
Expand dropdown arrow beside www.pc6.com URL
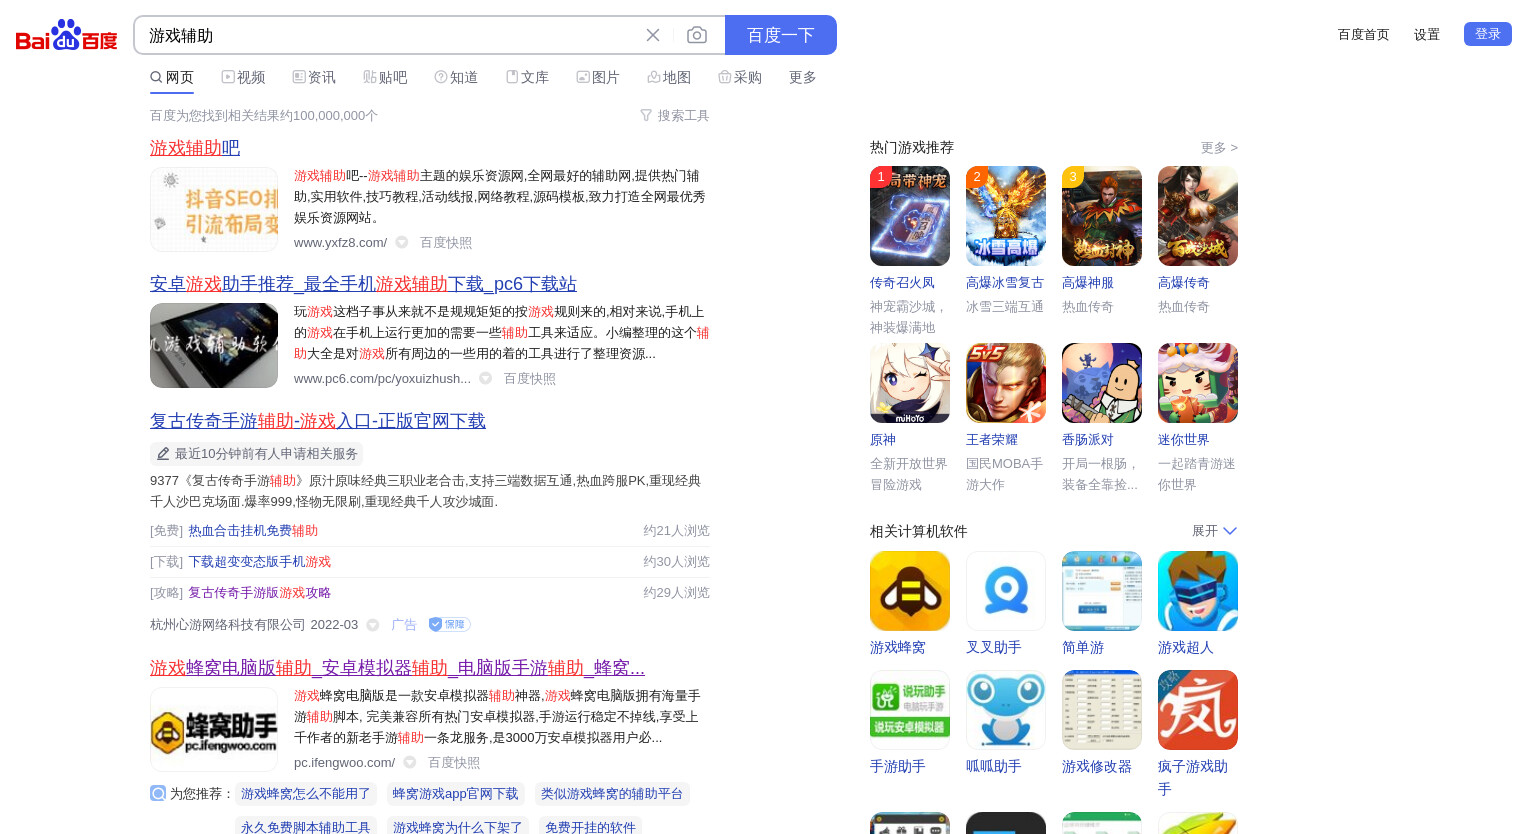tap(486, 378)
